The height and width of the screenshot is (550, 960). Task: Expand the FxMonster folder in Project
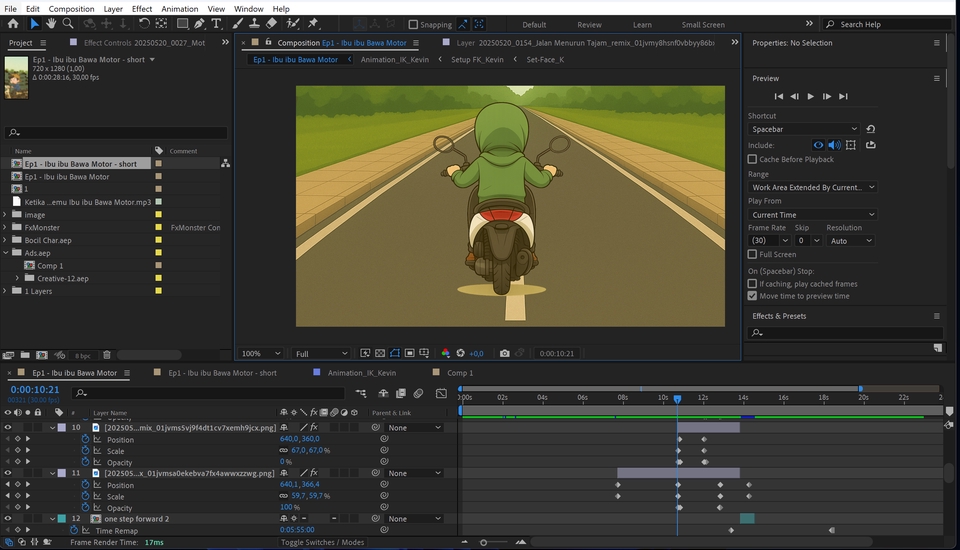tap(6, 228)
